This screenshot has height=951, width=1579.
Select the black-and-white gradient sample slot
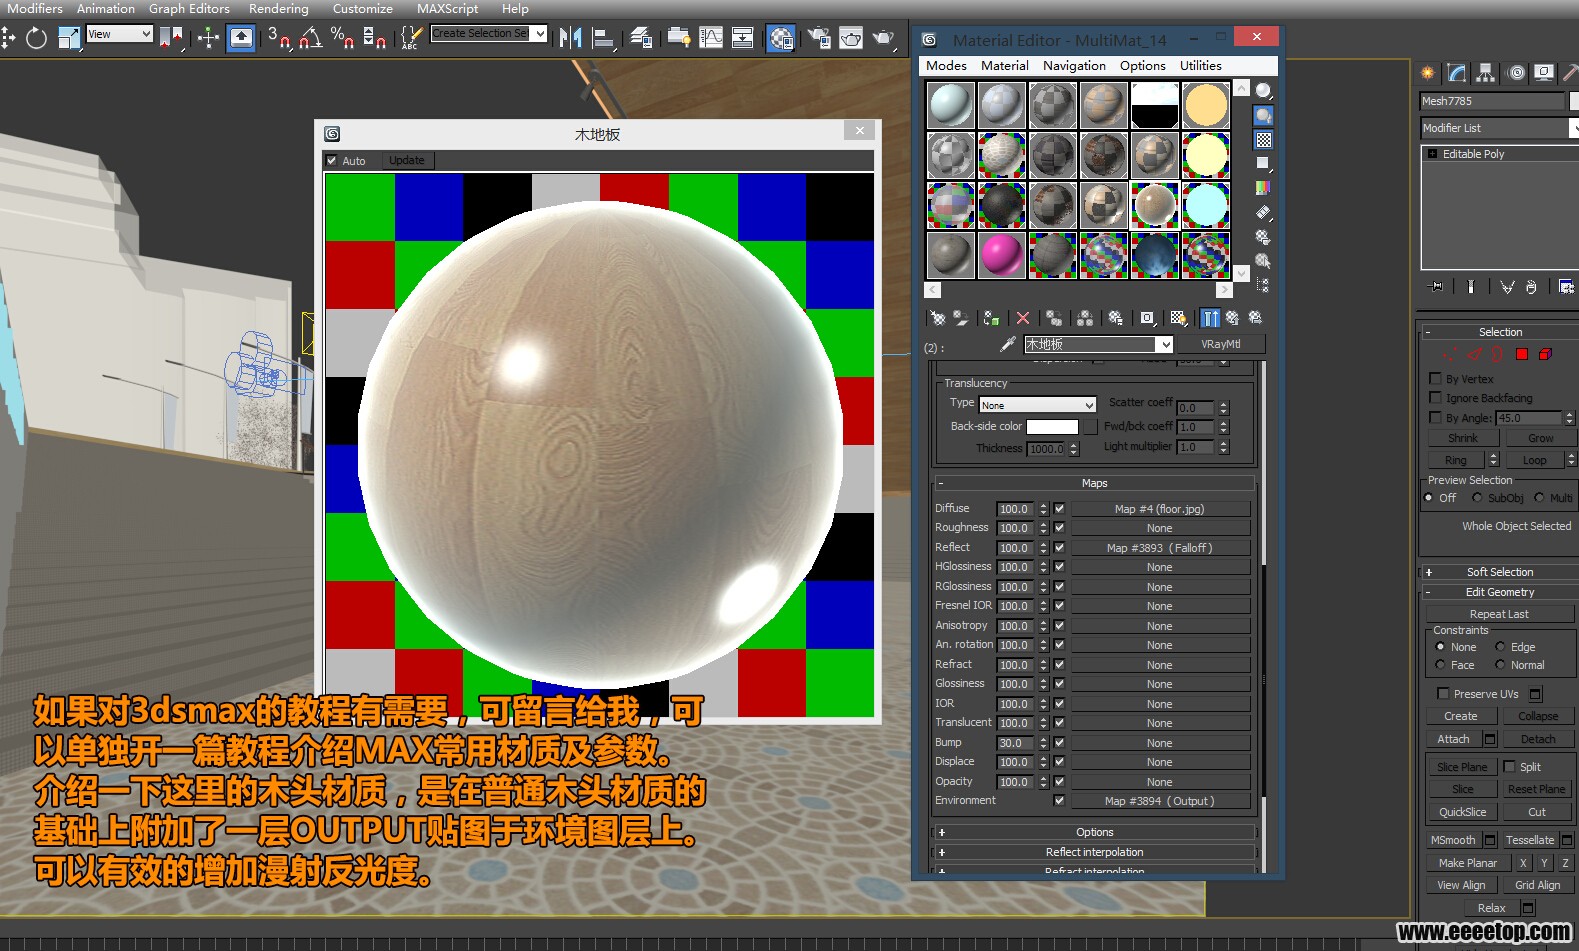coord(1155,106)
